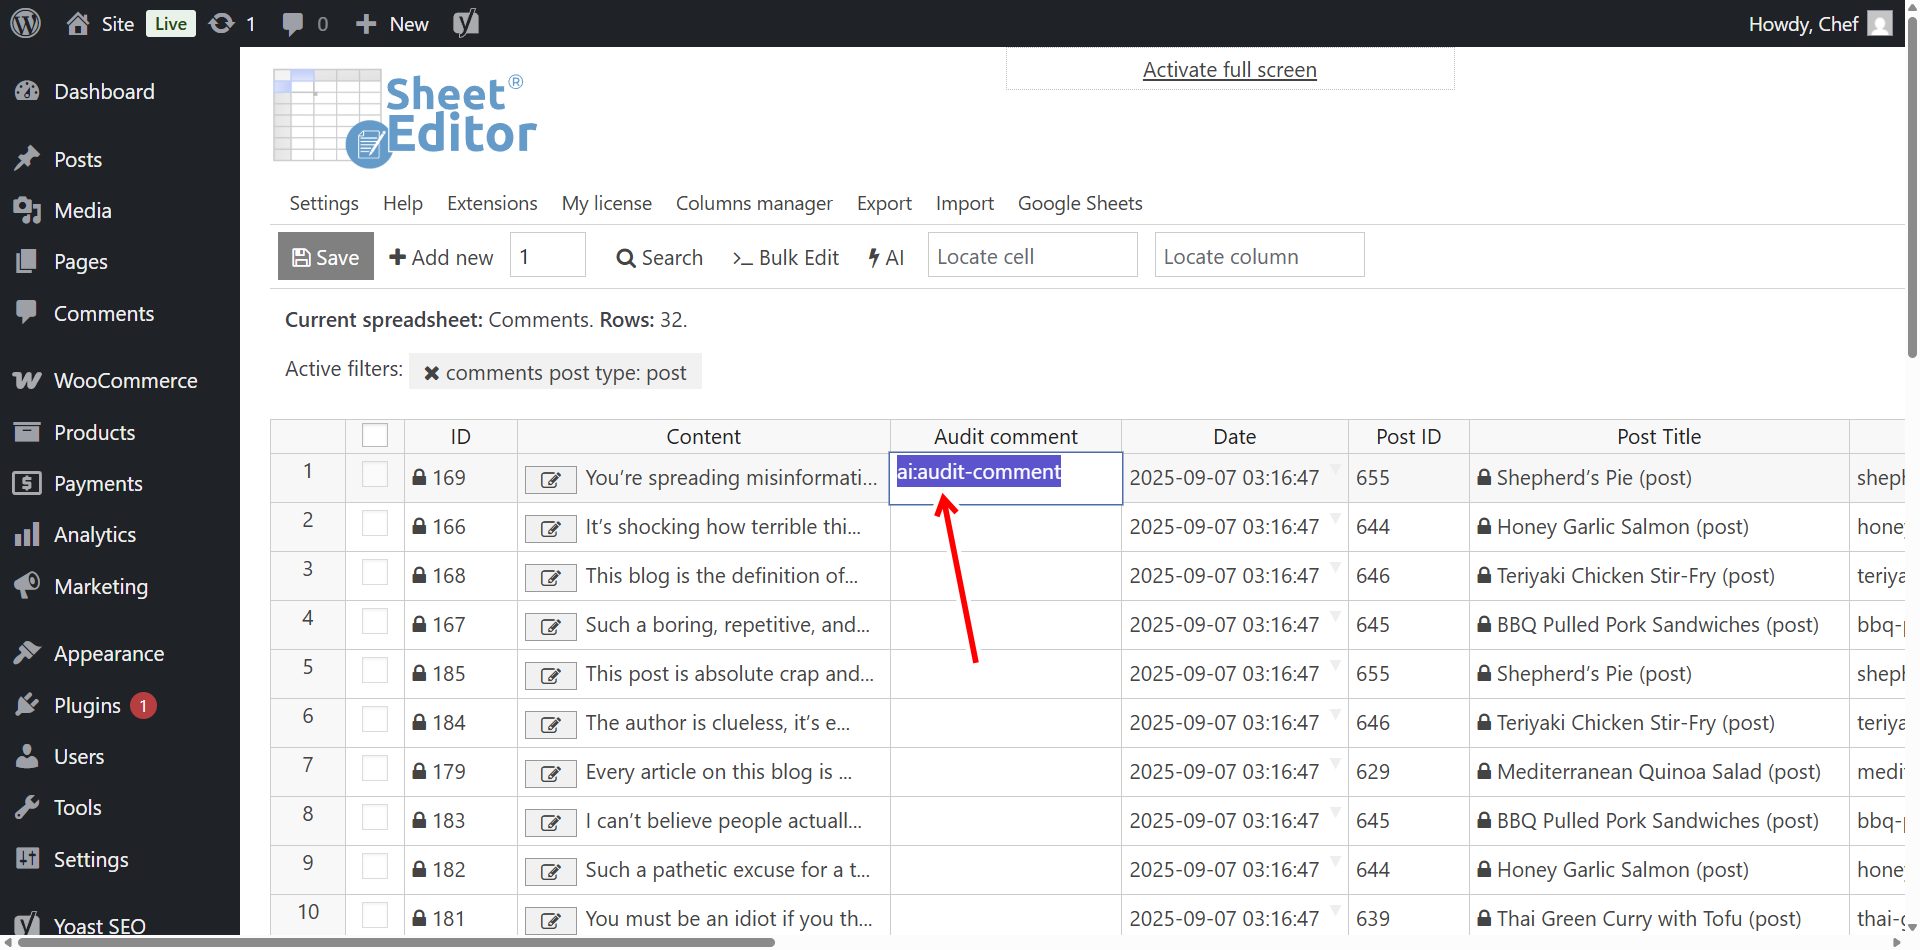Select row 5 checkbox for comment 185
This screenshot has height=950, width=1920.
coord(375,670)
